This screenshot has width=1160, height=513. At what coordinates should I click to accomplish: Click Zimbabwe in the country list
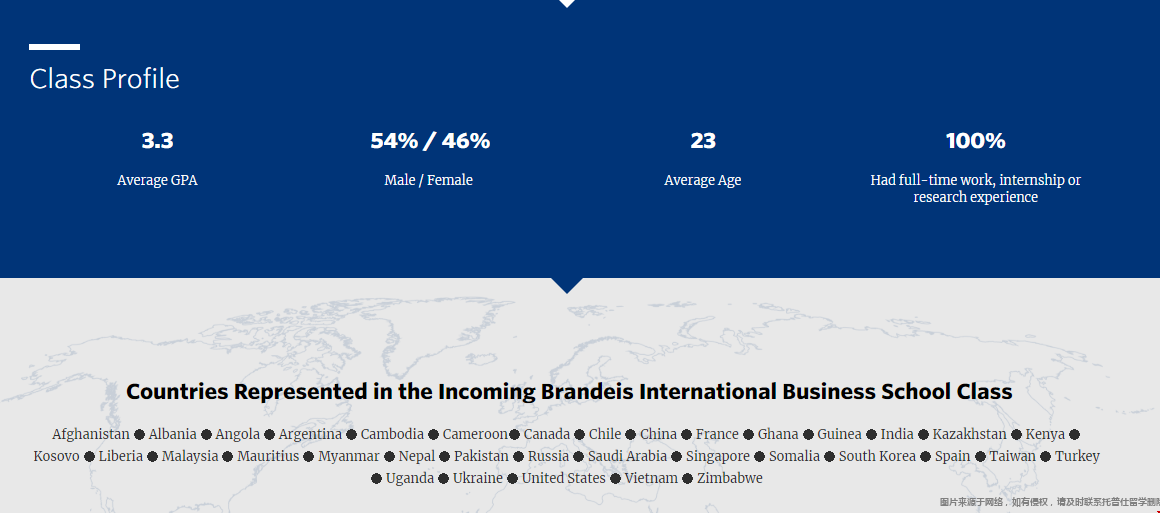click(729, 478)
